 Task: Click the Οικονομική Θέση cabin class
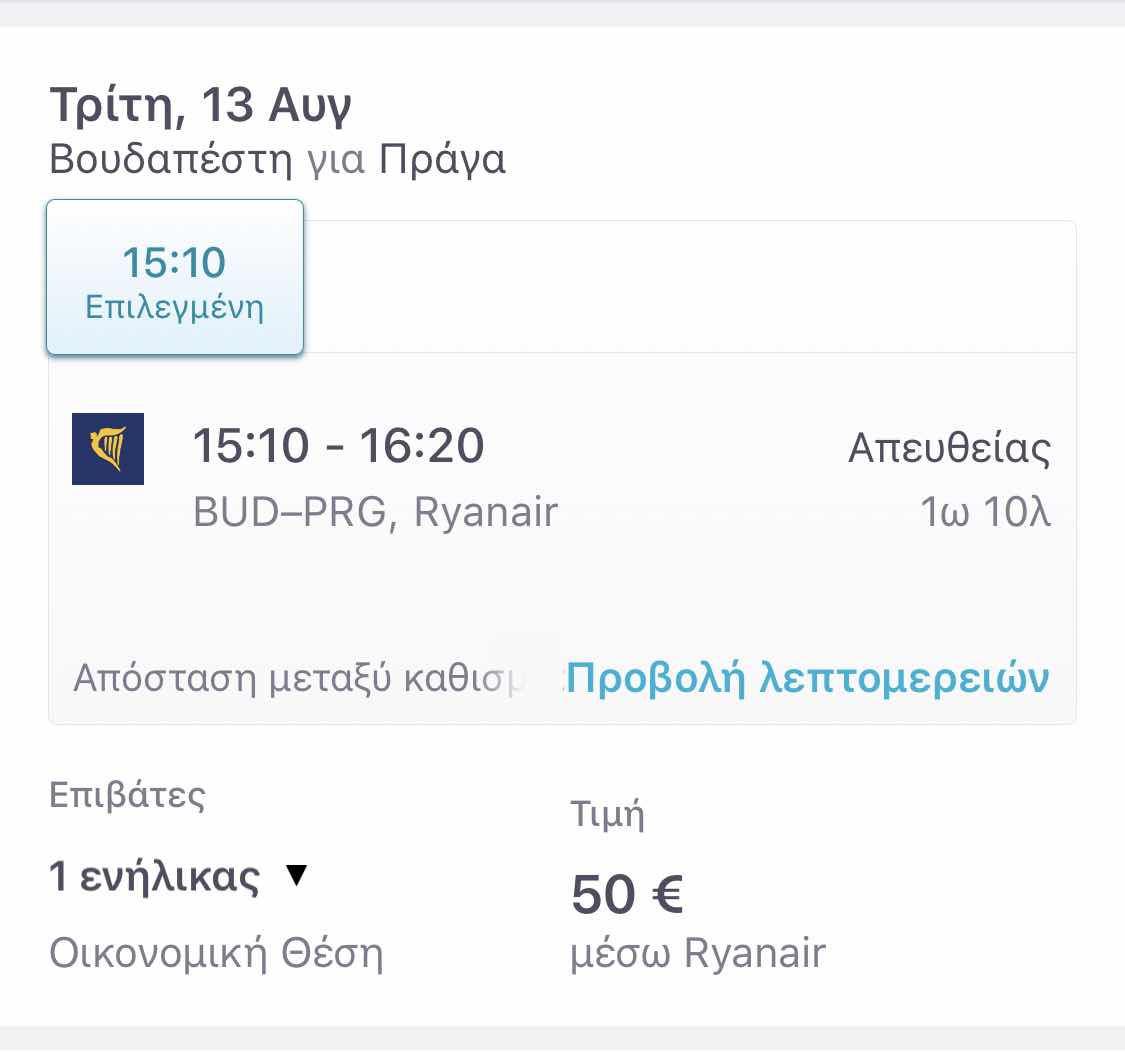[216, 954]
